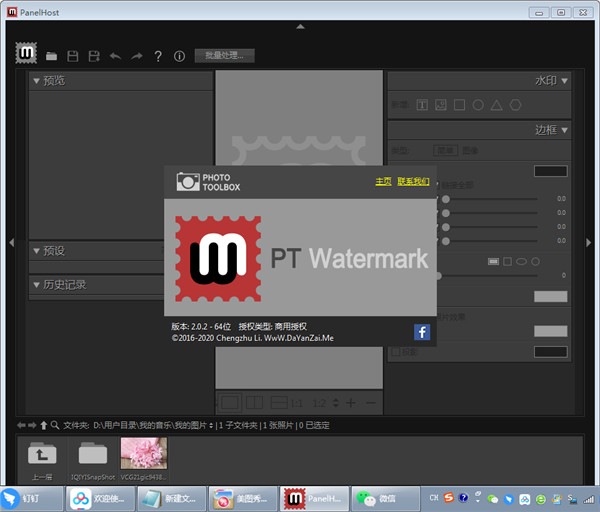The width and height of the screenshot is (600, 512).
Task: Add a hexagon shape watermark
Action: pyautogui.click(x=515, y=105)
